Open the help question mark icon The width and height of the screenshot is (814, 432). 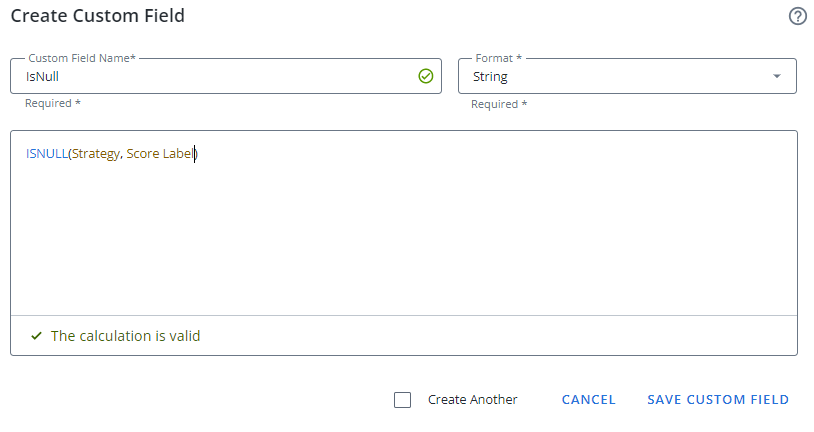click(x=797, y=16)
